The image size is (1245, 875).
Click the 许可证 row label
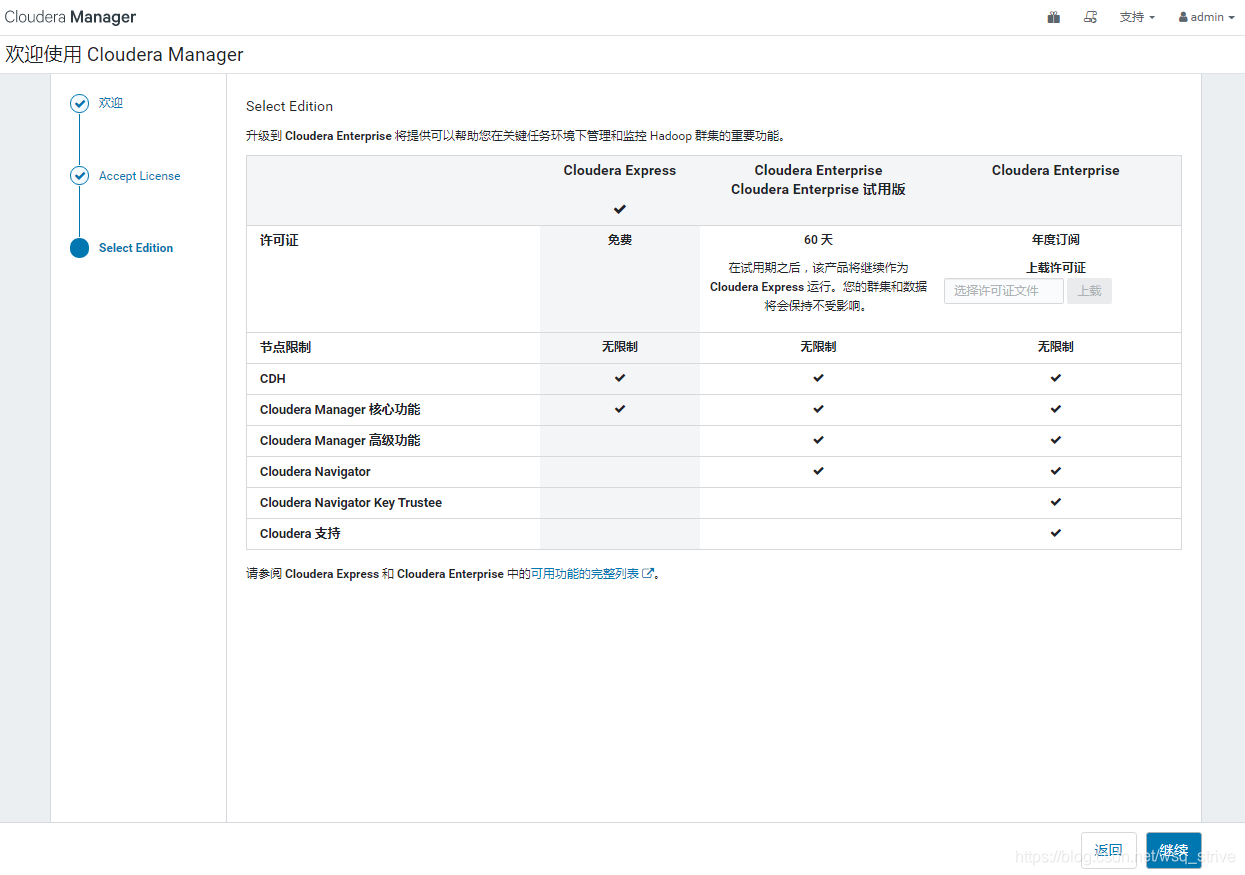point(279,241)
